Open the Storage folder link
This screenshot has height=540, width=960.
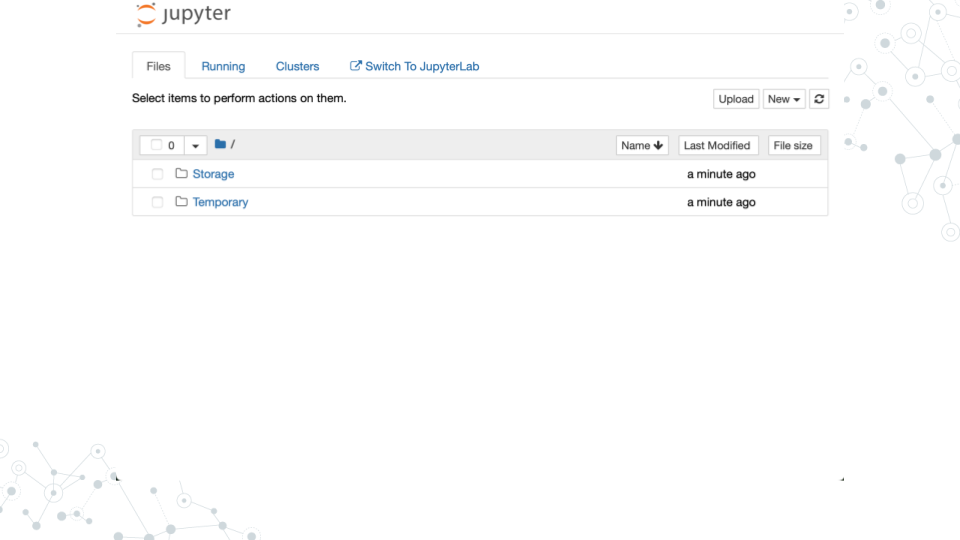coord(213,174)
